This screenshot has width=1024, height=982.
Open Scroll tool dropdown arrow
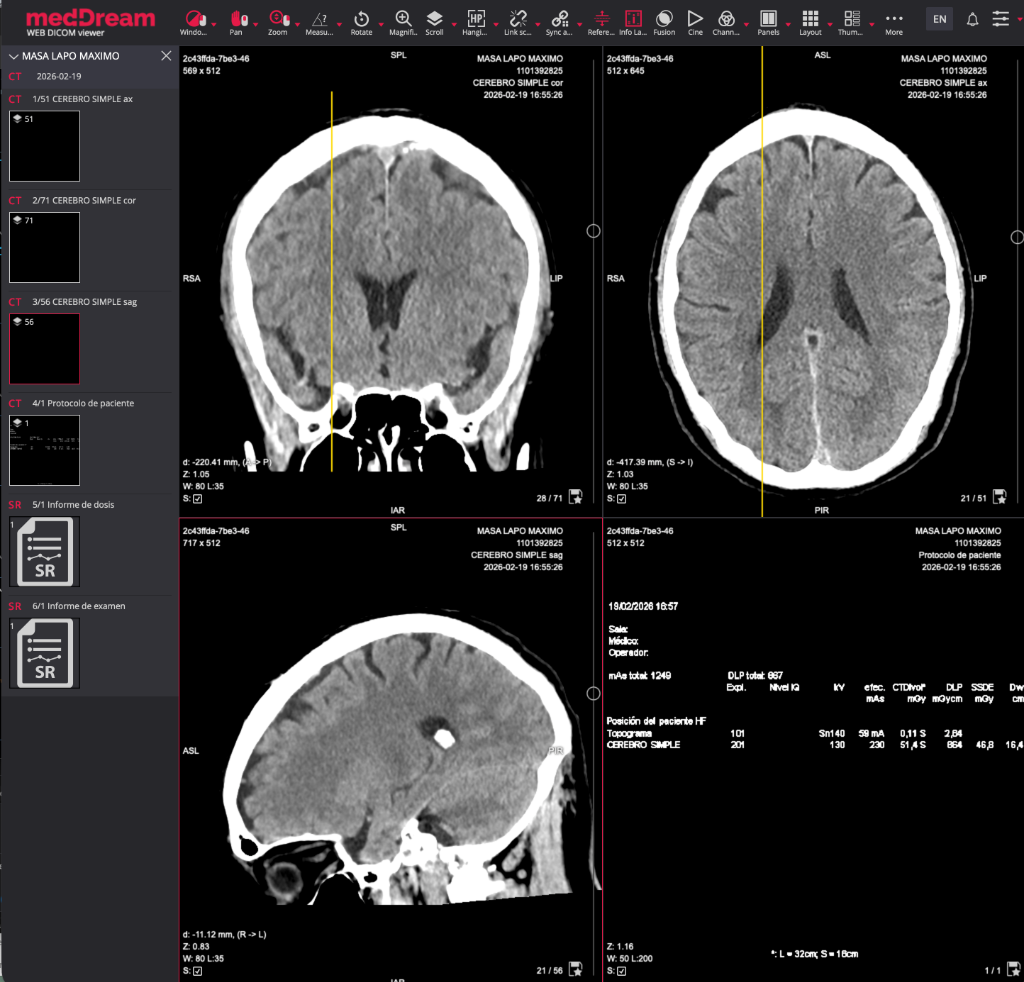pyautogui.click(x=454, y=25)
